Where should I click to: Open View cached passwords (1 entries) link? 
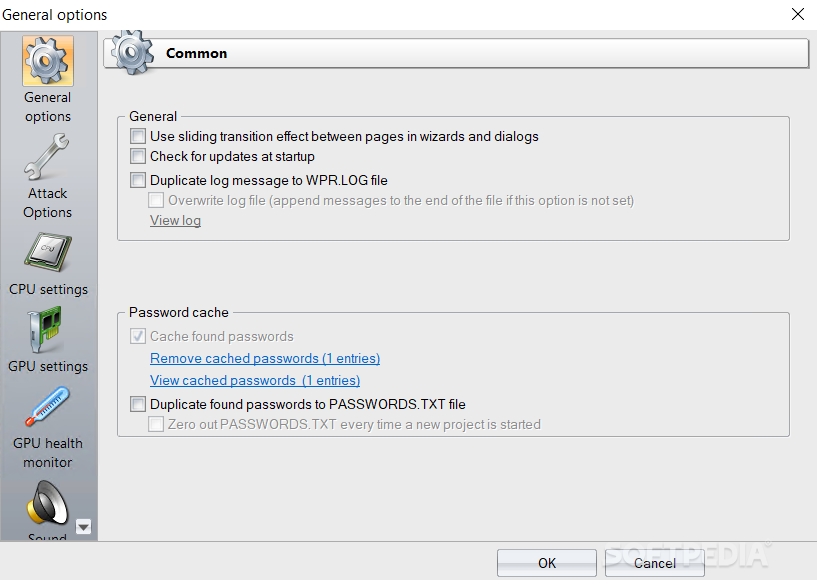[x=255, y=380]
